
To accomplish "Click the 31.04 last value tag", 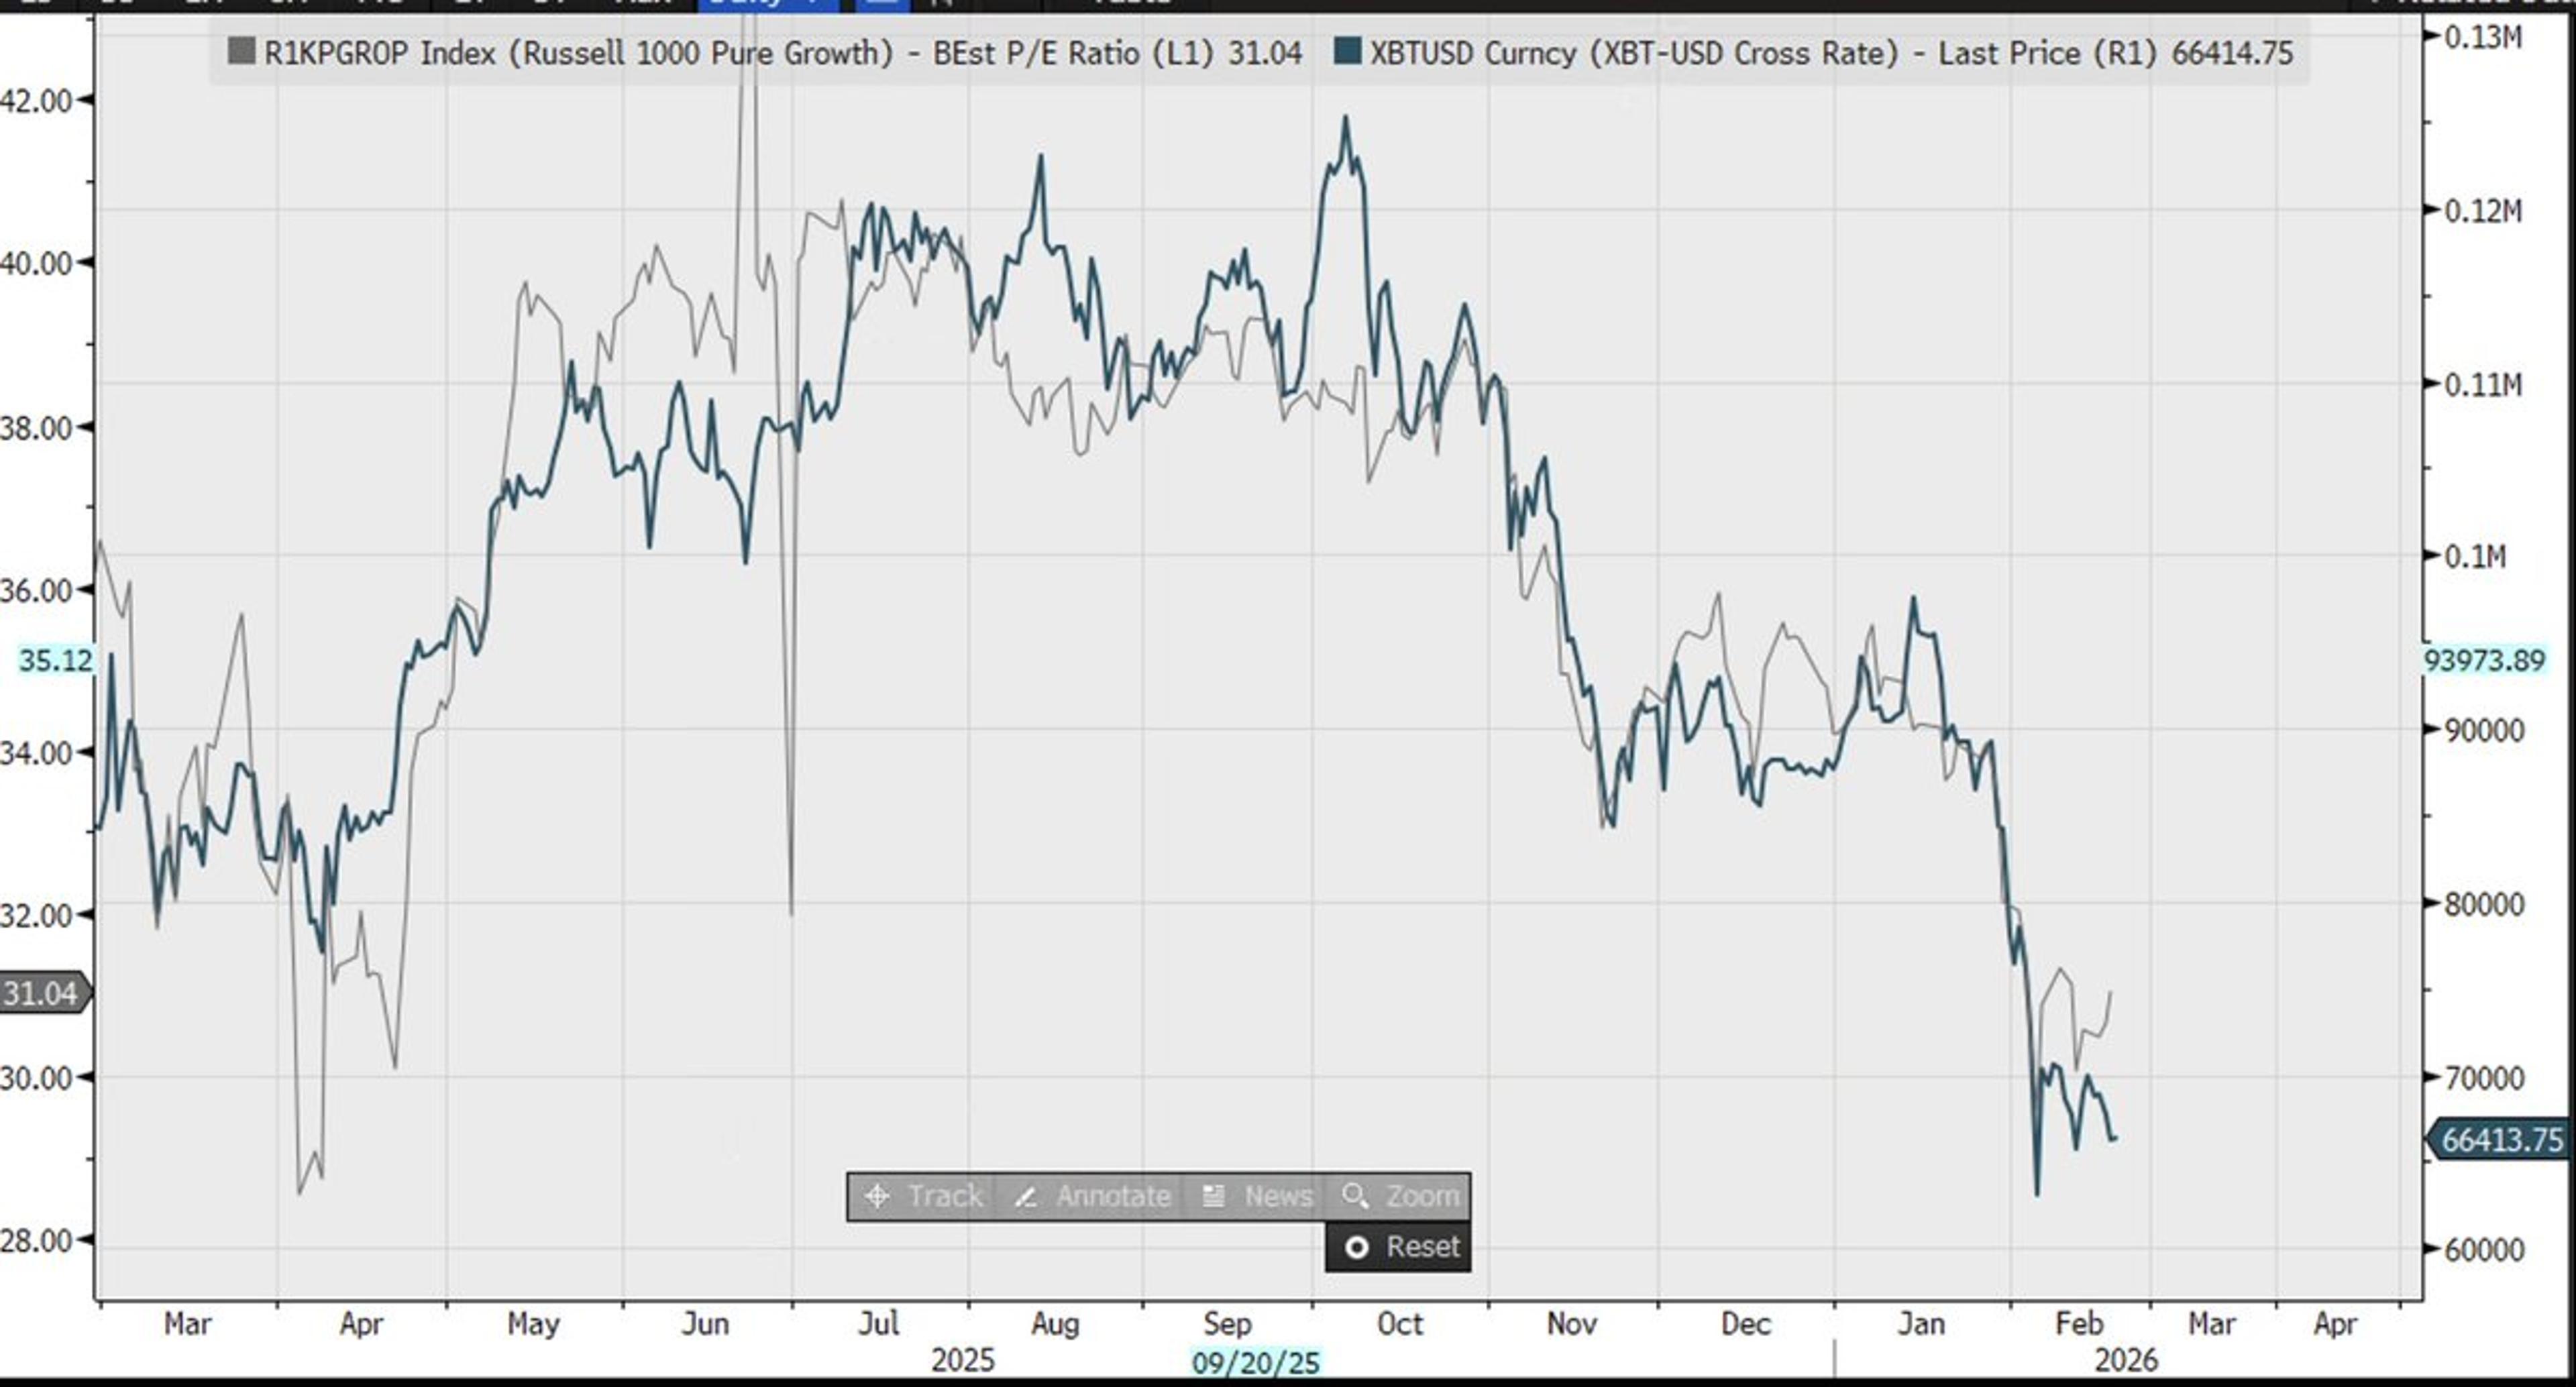I will tap(41, 993).
